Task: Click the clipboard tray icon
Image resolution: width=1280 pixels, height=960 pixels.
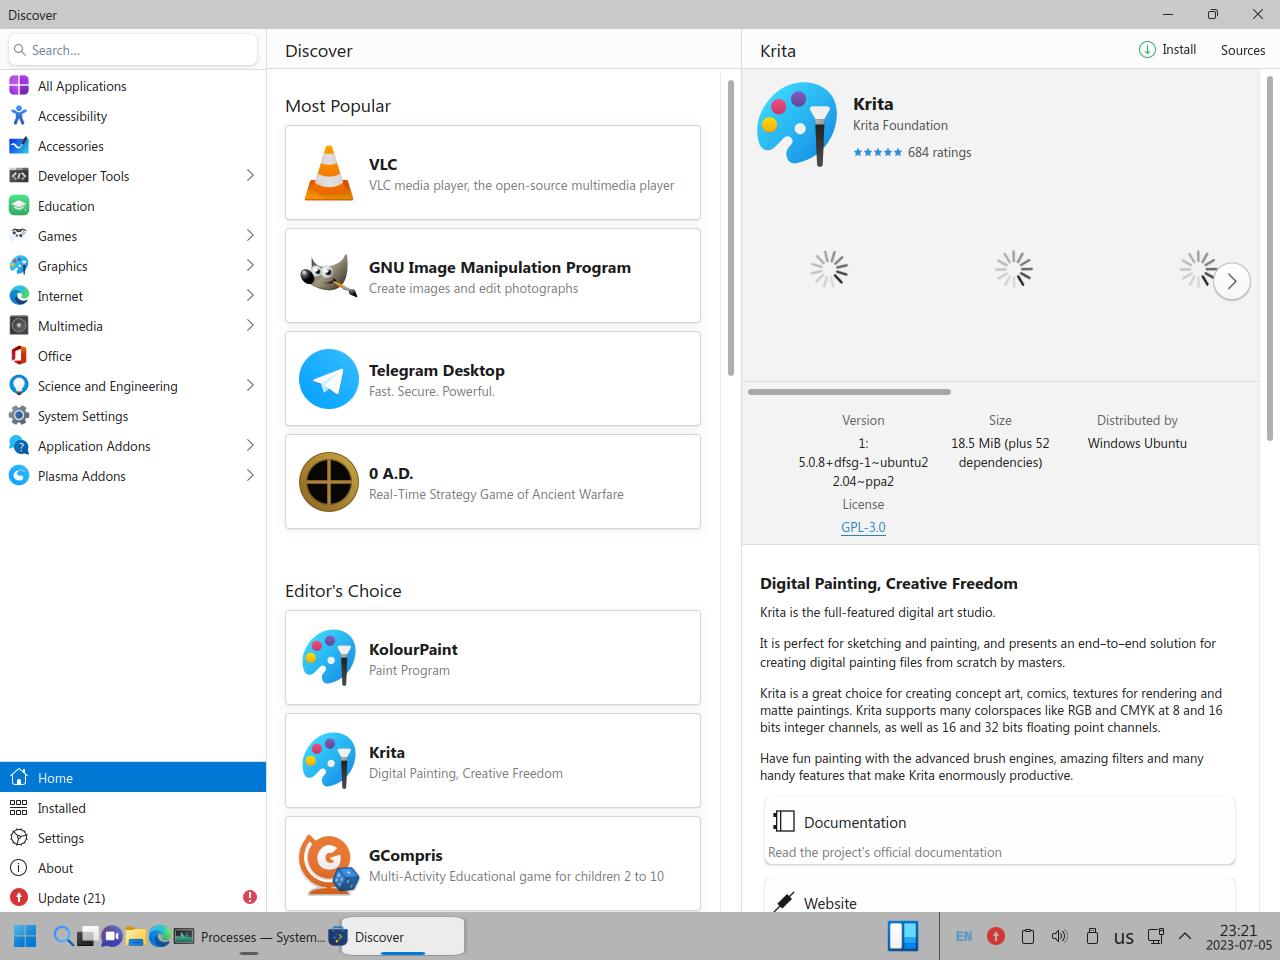Action: pos(1027,937)
